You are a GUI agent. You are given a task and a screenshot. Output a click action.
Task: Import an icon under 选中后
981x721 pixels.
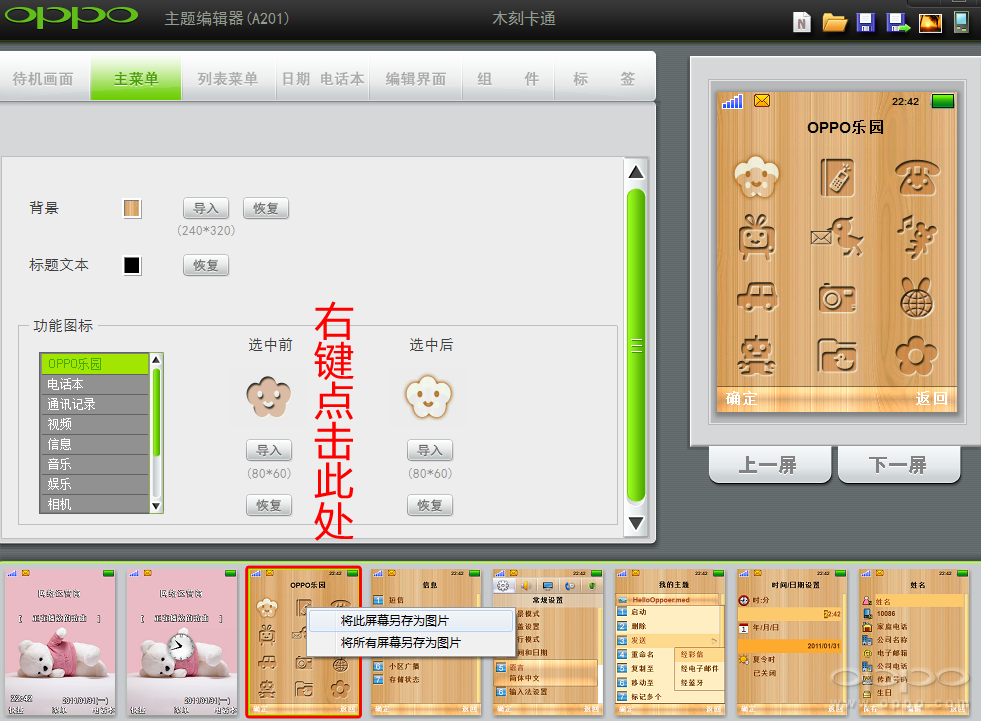pos(430,450)
